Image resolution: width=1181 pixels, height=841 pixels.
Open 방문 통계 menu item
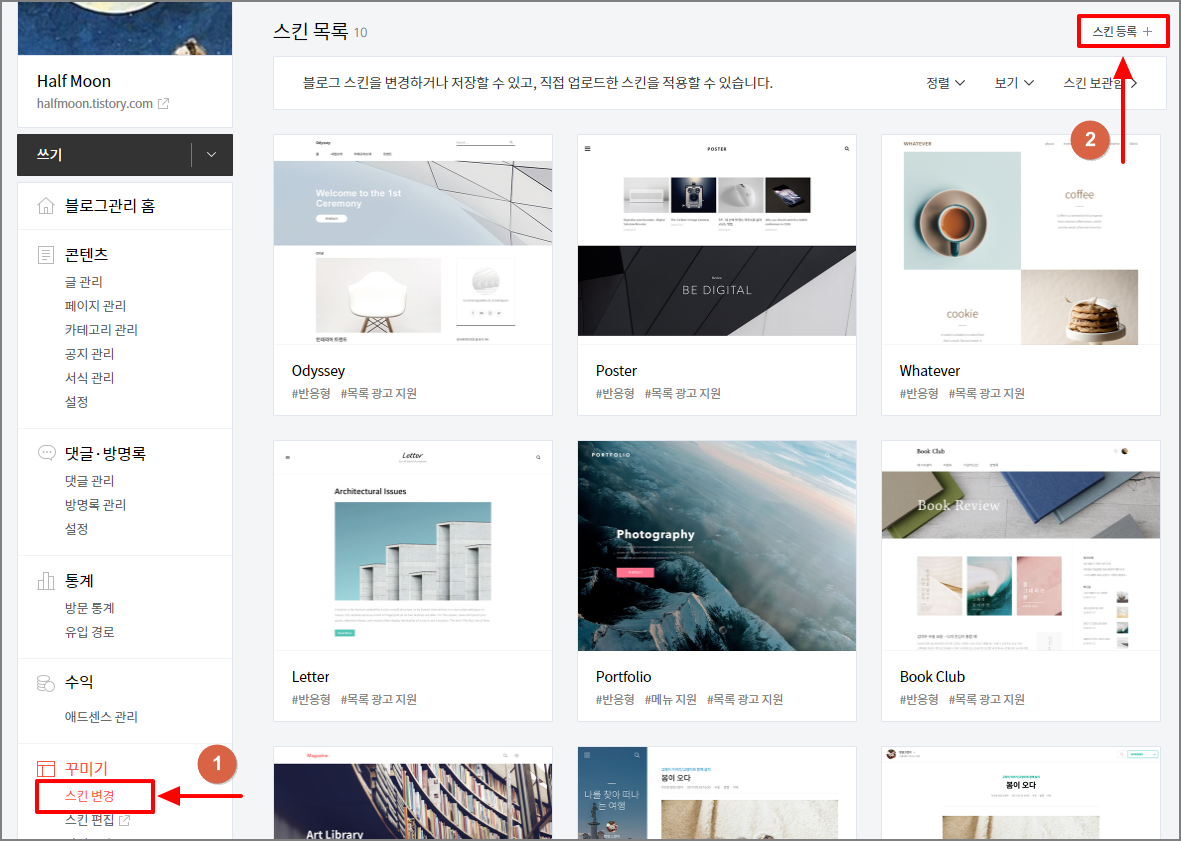point(90,608)
